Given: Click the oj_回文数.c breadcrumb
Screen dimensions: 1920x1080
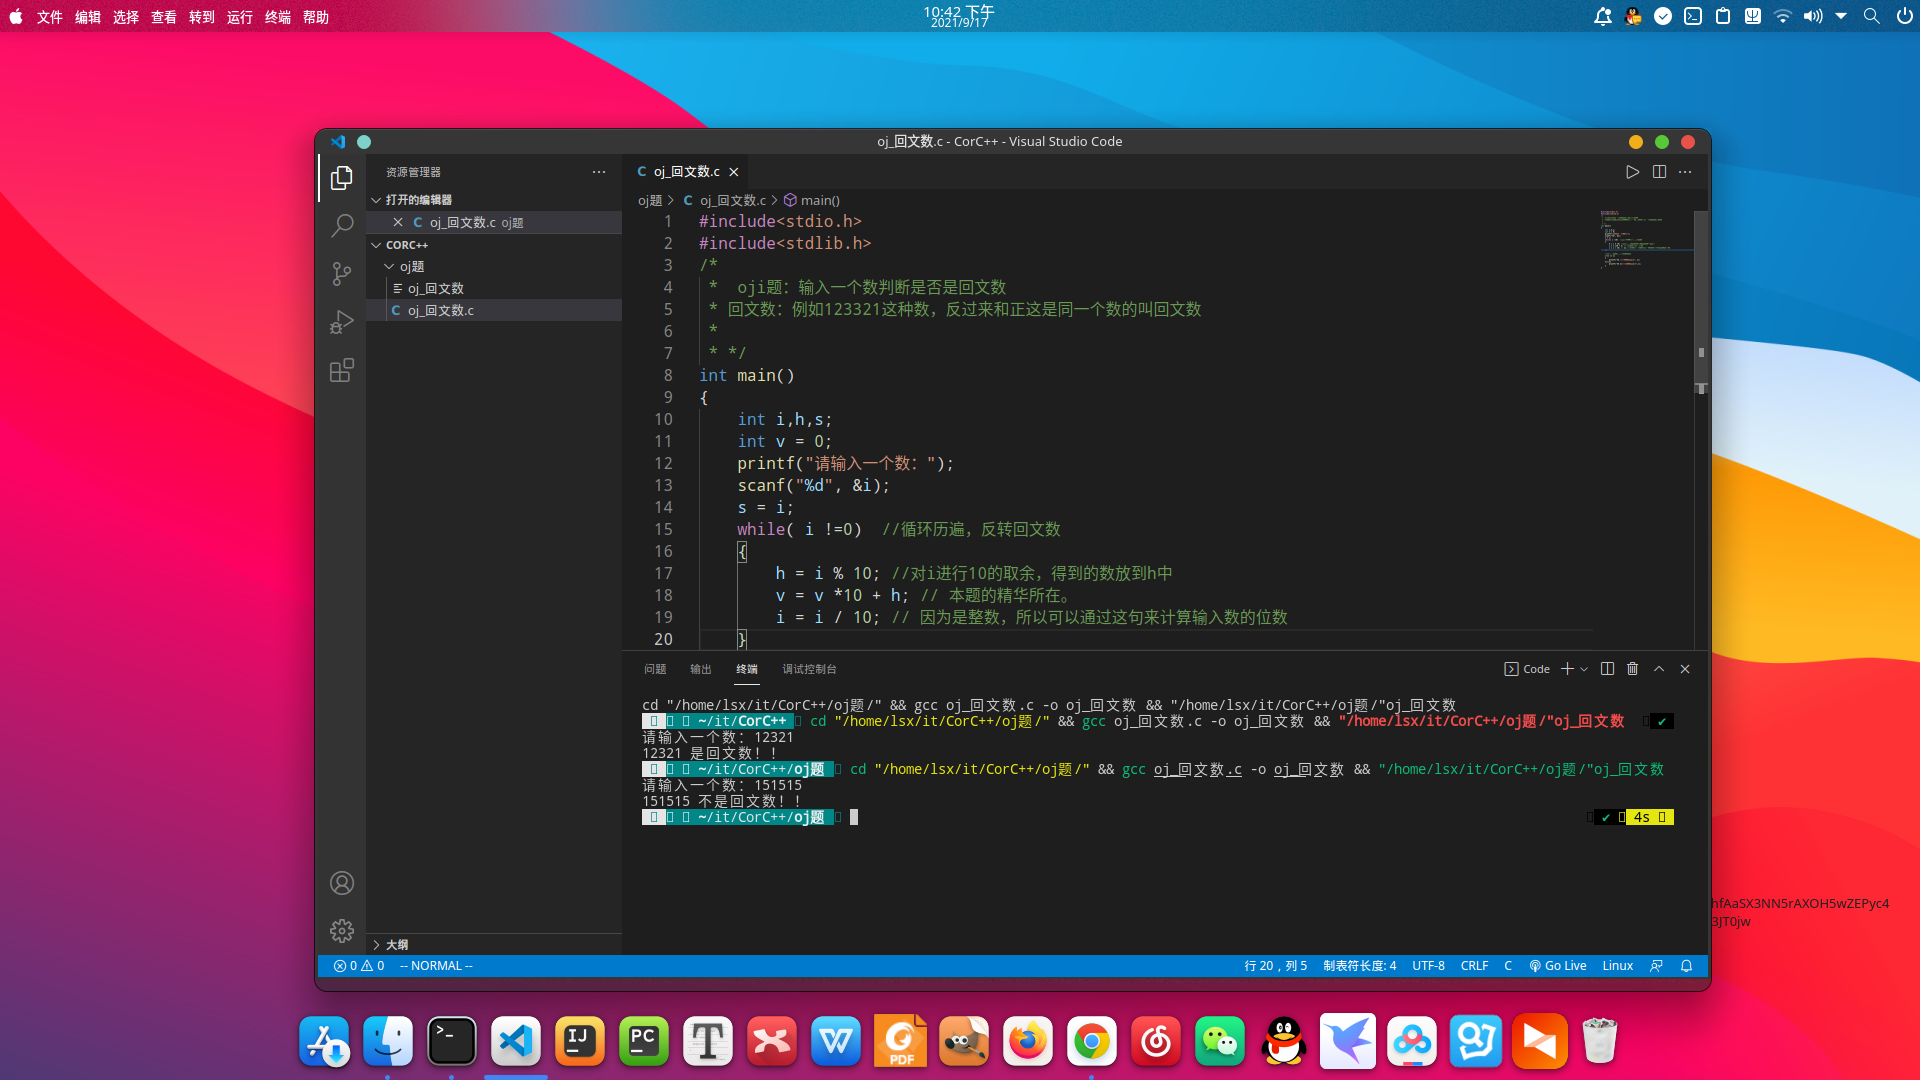Looking at the screenshot, I should click(725, 200).
